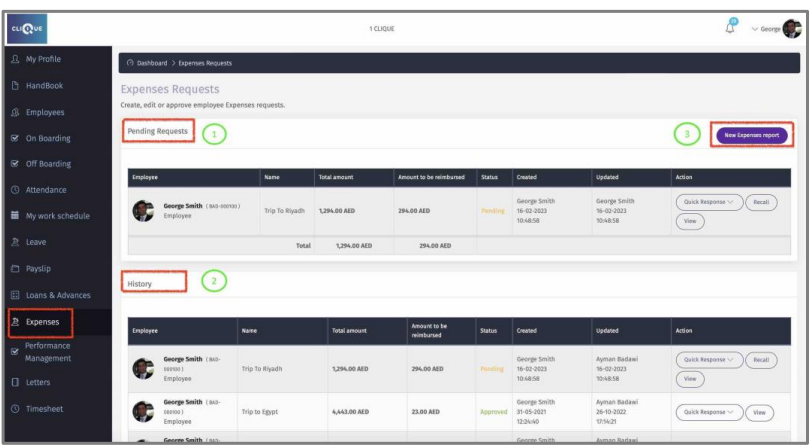Click the Dashboard breadcrumb link

point(153,63)
